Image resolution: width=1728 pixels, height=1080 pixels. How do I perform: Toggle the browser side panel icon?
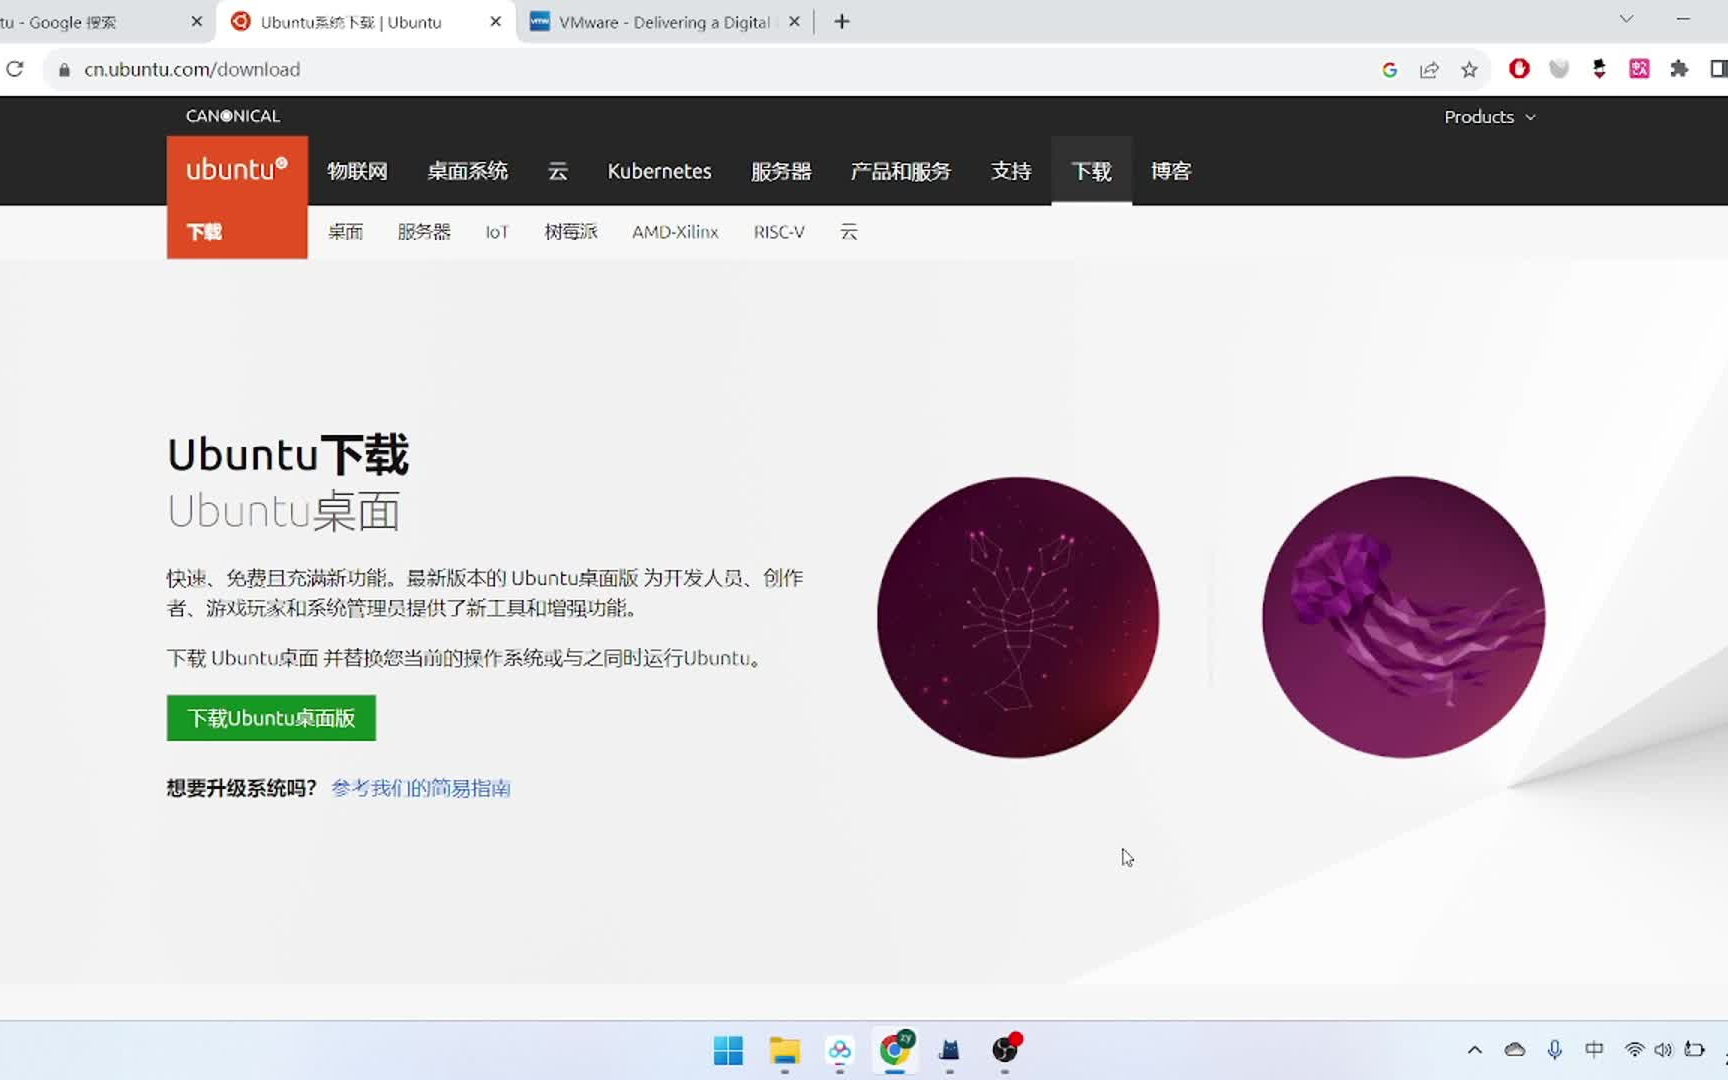(1718, 68)
